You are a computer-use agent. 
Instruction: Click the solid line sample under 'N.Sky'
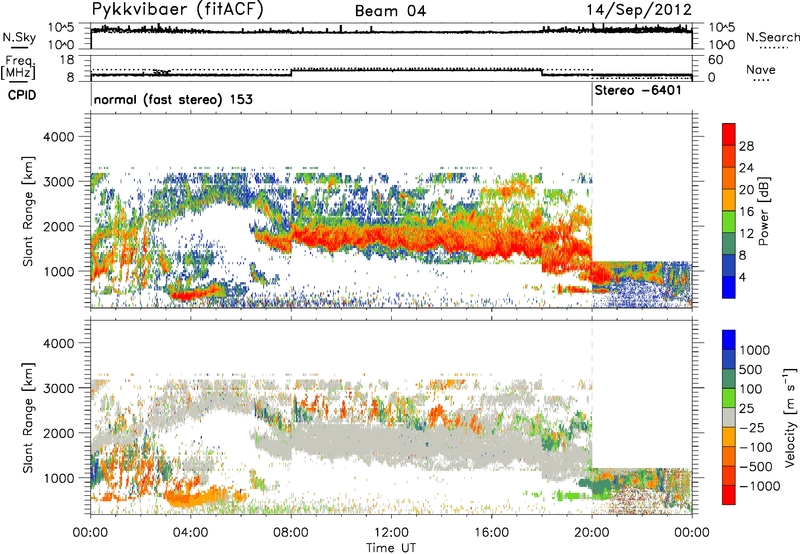click(x=19, y=47)
